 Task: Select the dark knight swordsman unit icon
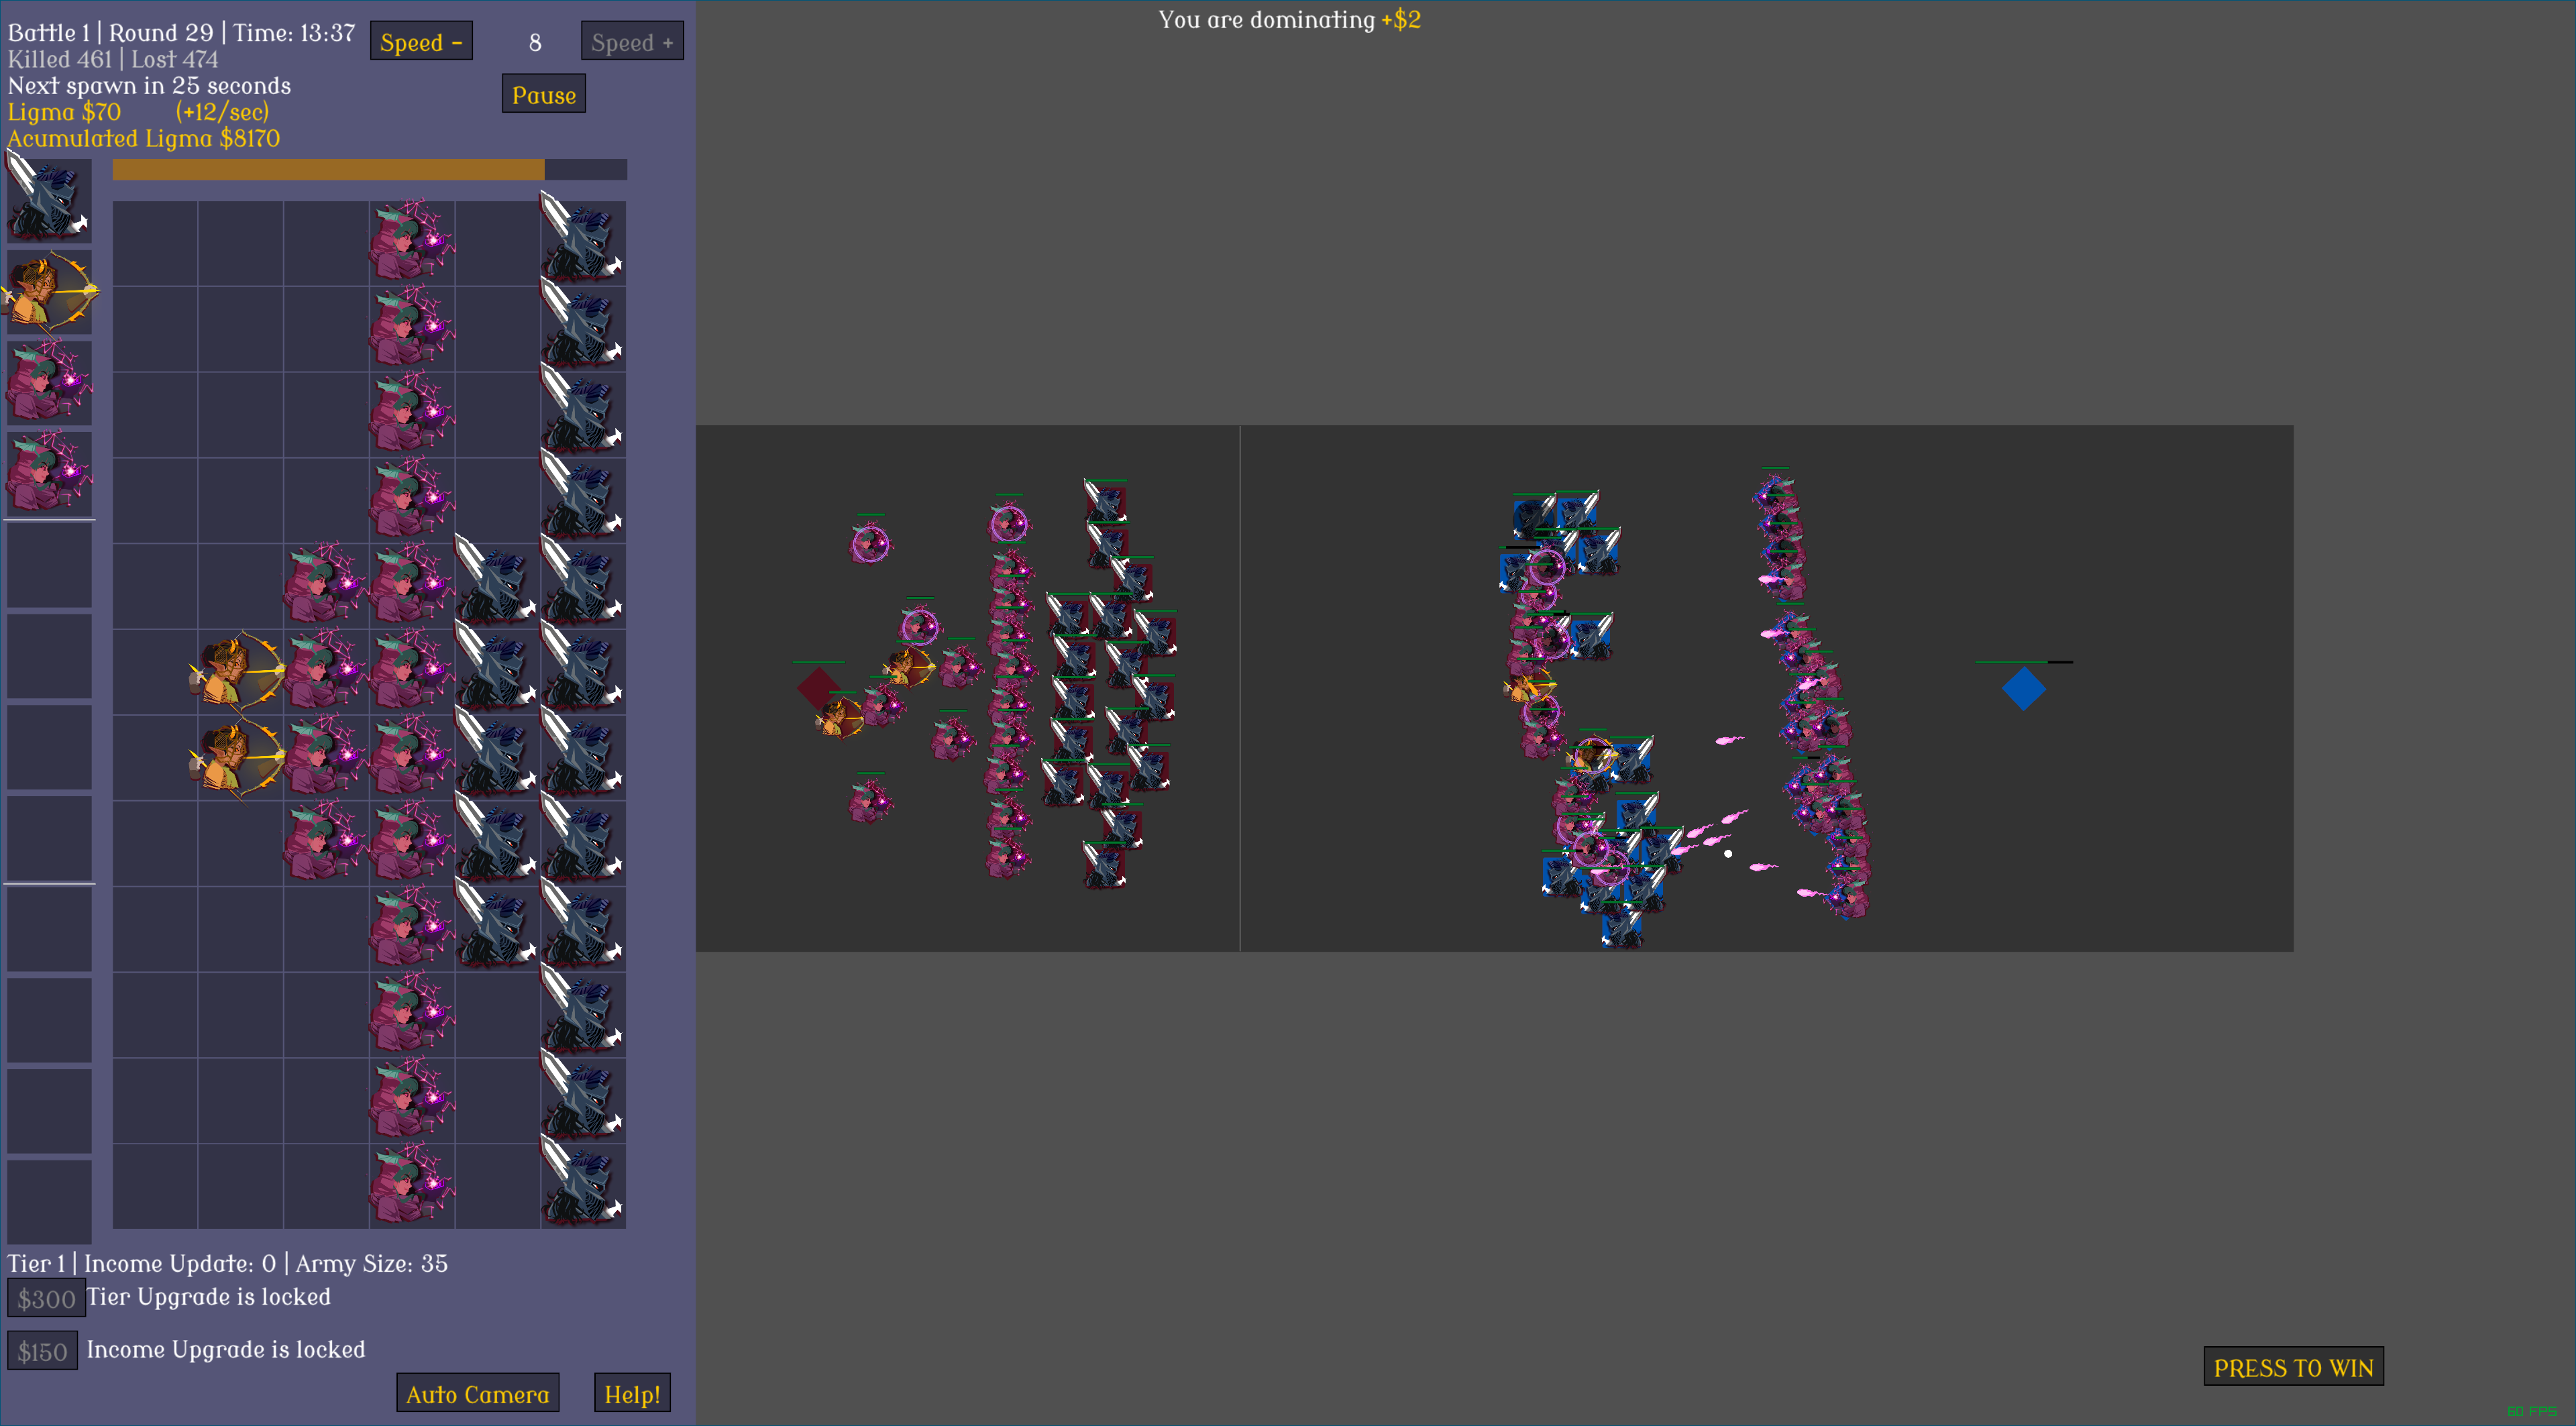[x=48, y=200]
